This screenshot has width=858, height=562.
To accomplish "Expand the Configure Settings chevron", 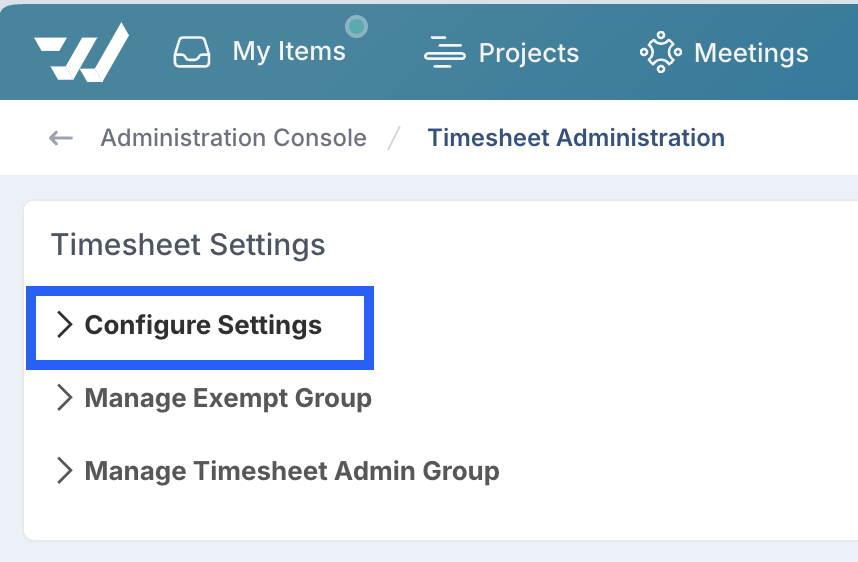I will click(x=65, y=325).
